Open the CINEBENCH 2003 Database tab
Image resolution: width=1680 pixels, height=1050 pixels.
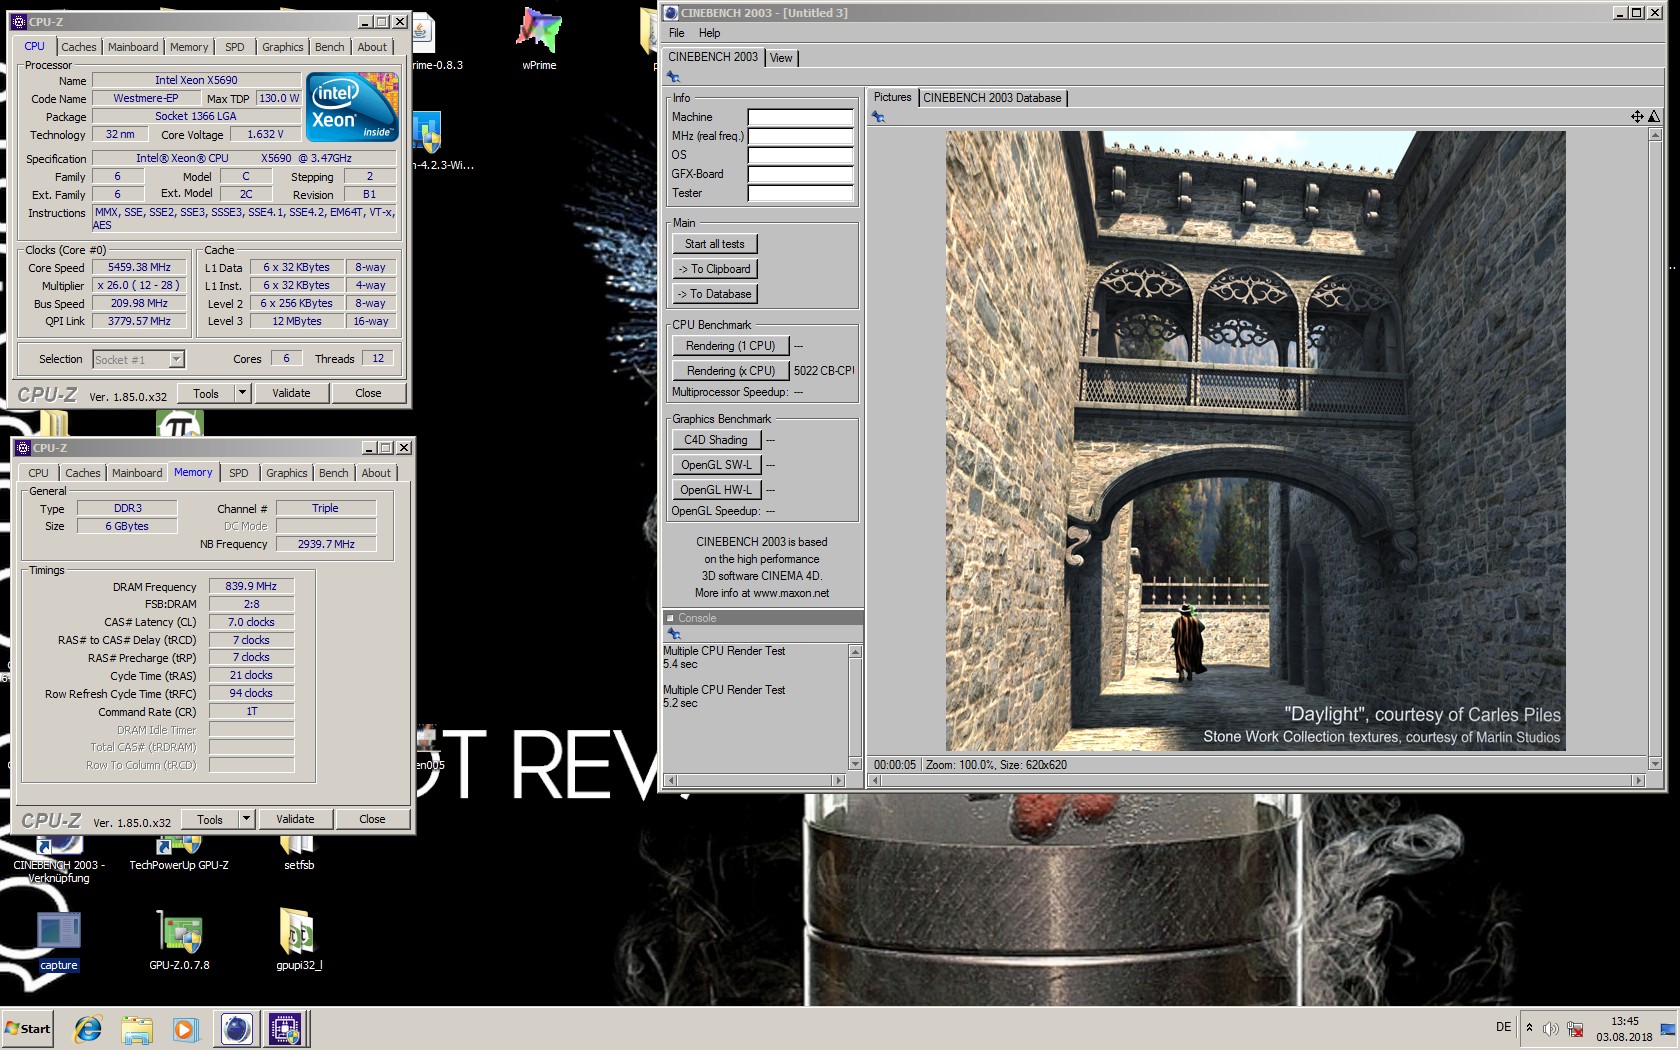pos(992,98)
